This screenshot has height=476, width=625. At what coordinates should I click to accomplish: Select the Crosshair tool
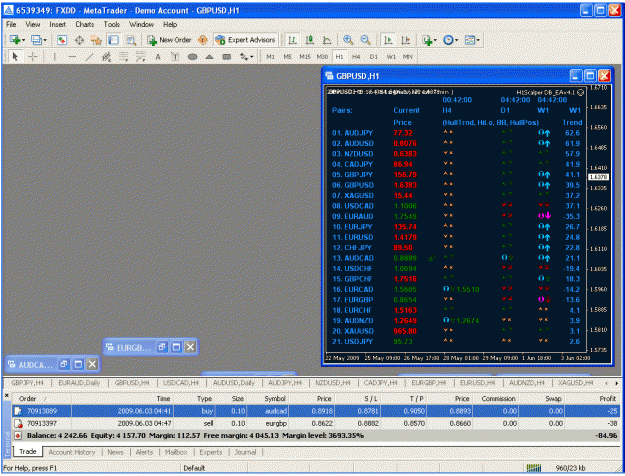[33, 57]
